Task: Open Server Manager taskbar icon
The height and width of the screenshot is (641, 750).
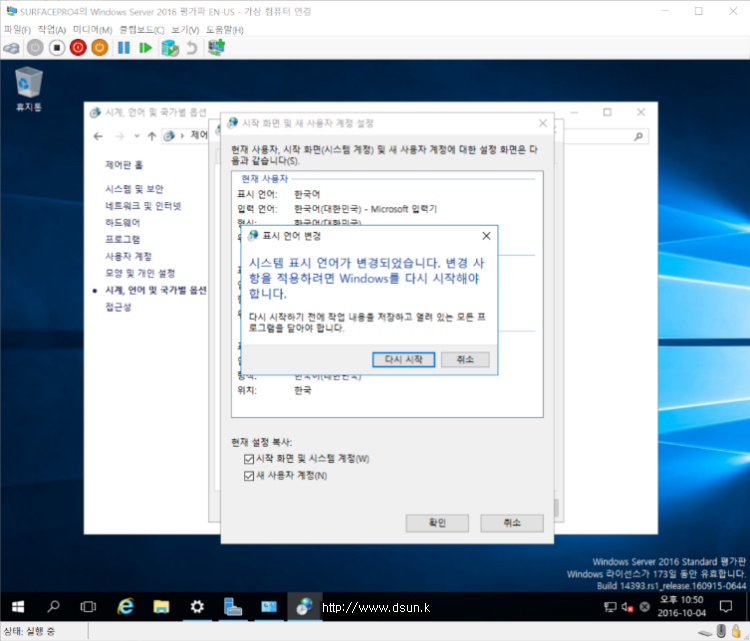Action: click(x=233, y=607)
